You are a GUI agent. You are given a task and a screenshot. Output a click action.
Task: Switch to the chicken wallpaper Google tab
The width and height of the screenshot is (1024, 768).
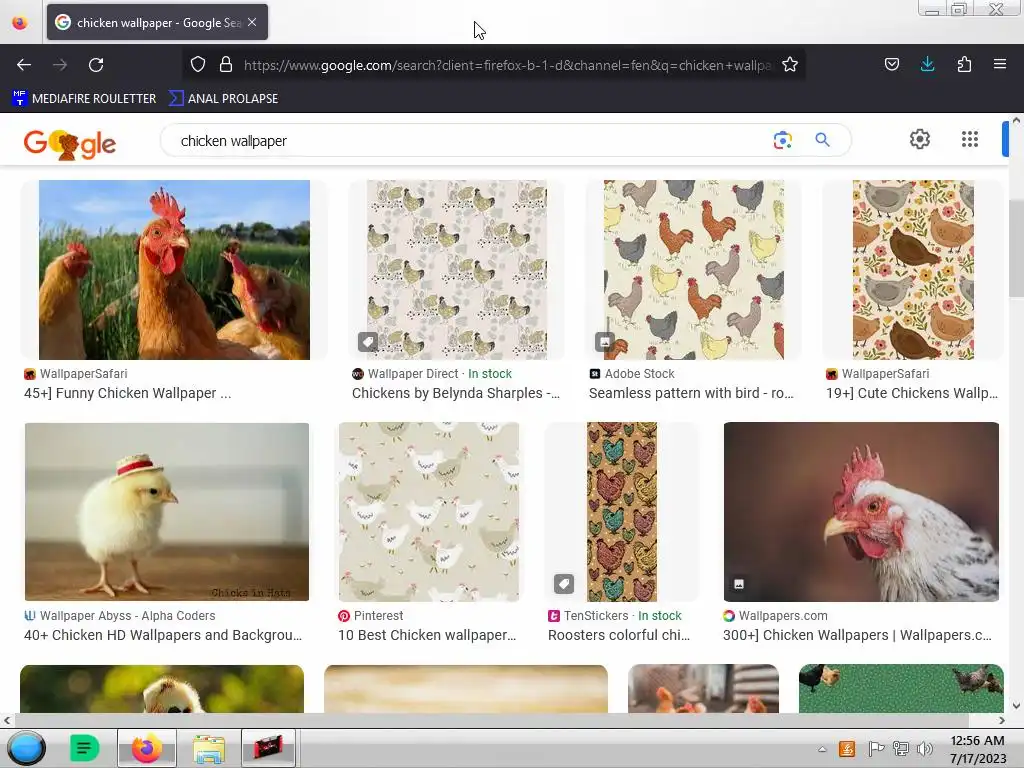[157, 22]
